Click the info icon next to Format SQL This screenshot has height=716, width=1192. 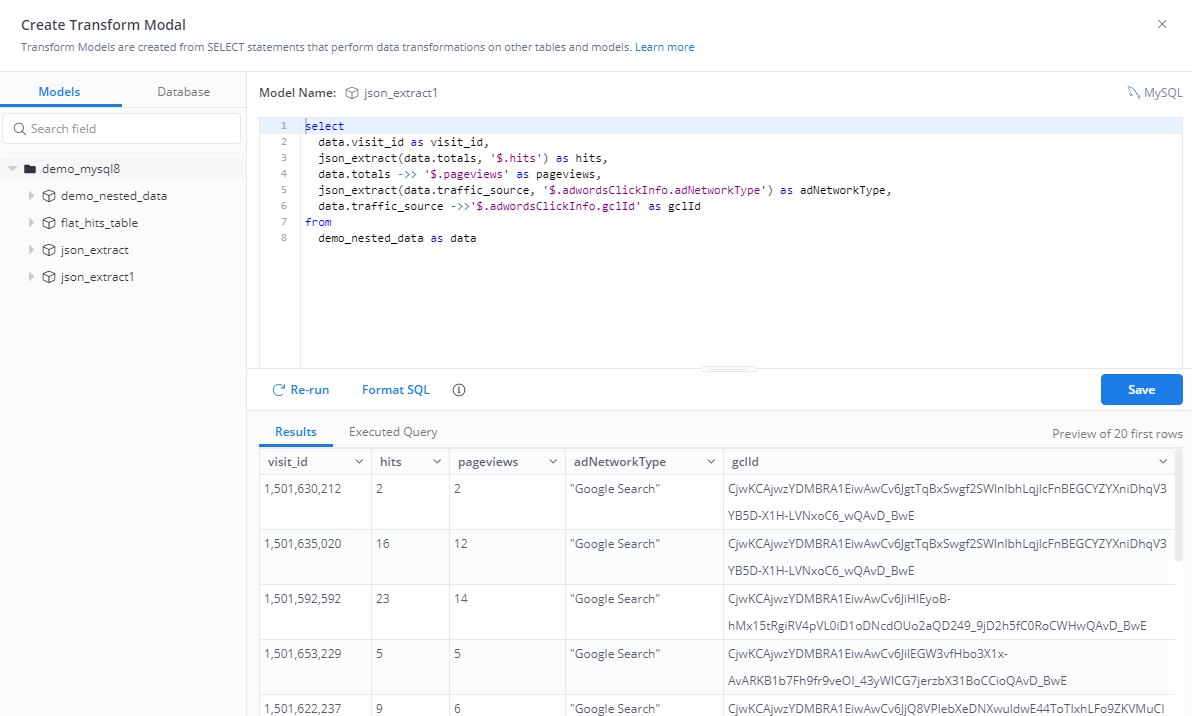coord(458,389)
